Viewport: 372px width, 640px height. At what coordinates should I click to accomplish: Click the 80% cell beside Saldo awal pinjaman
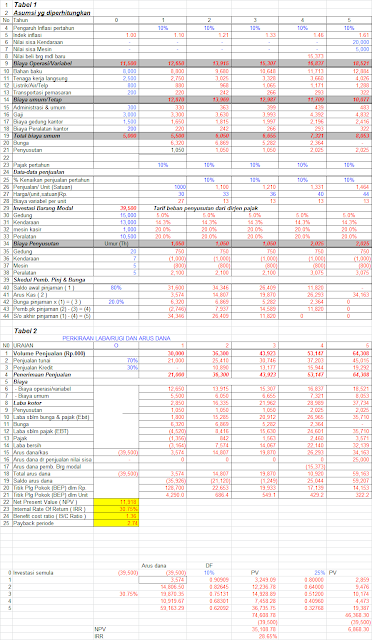click(116, 288)
